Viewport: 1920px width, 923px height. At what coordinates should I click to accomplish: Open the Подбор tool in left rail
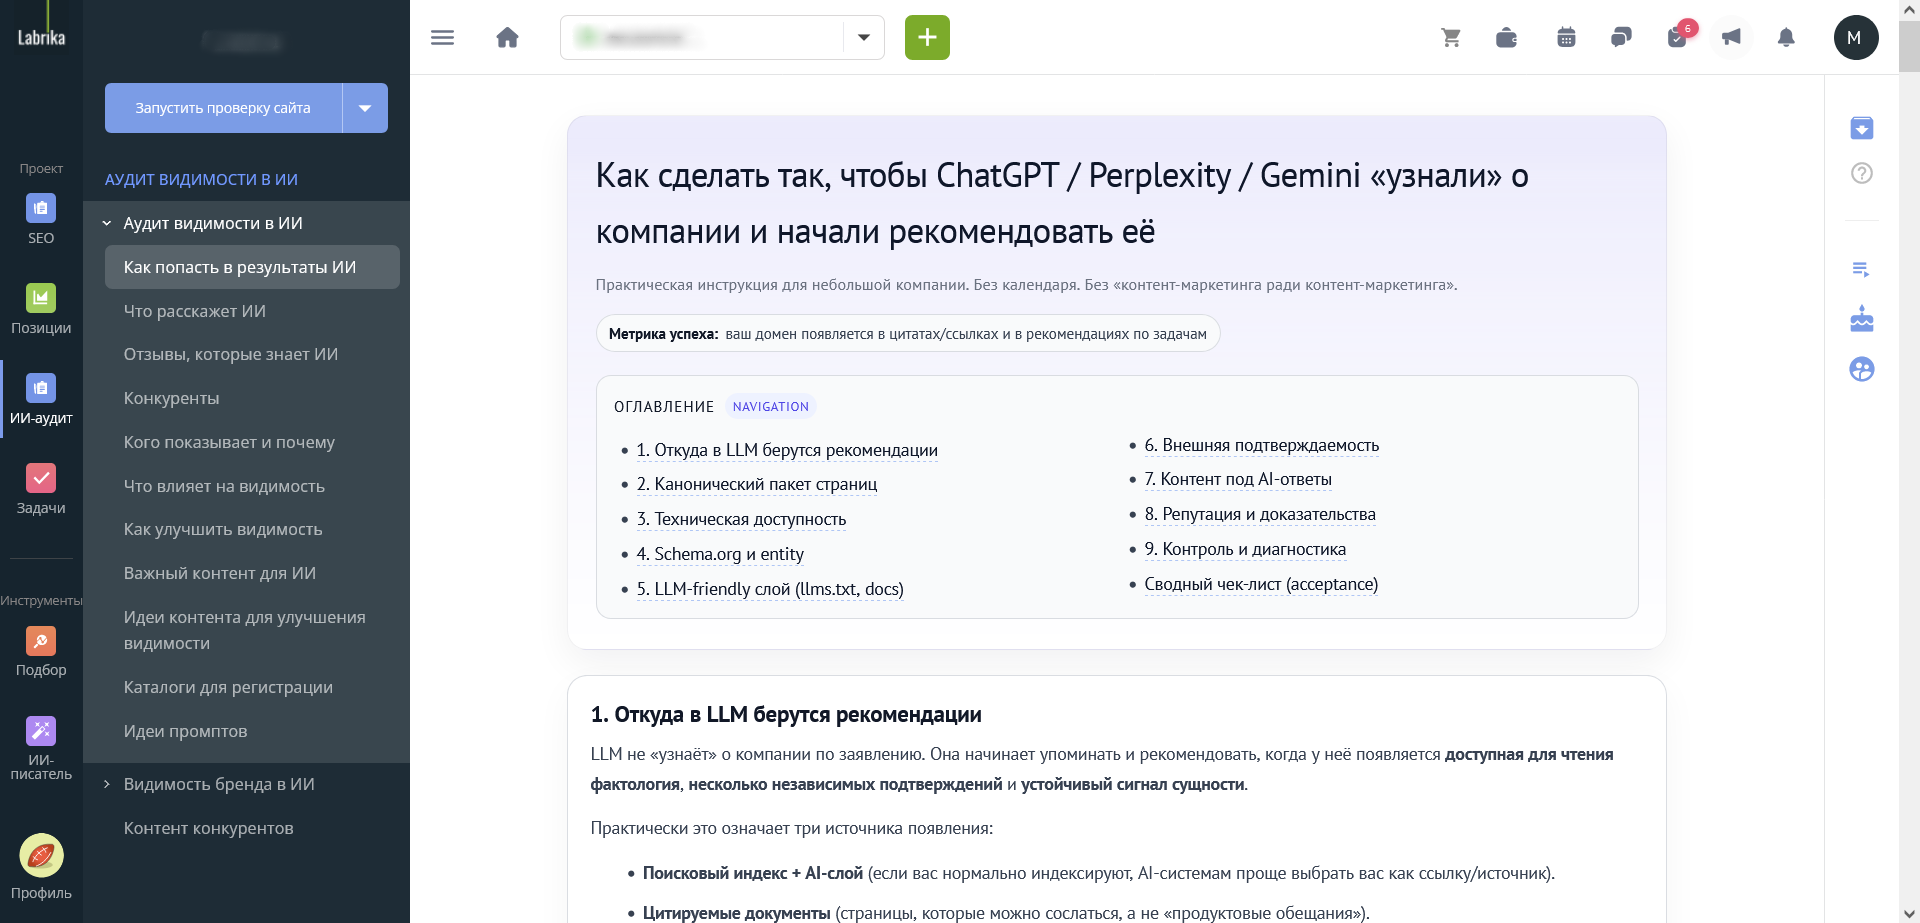coord(41,651)
